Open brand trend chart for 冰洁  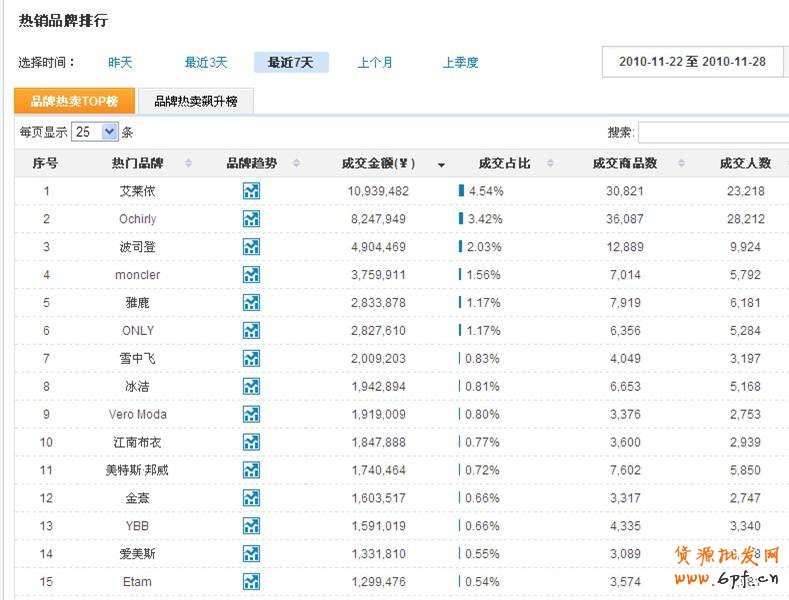251,386
